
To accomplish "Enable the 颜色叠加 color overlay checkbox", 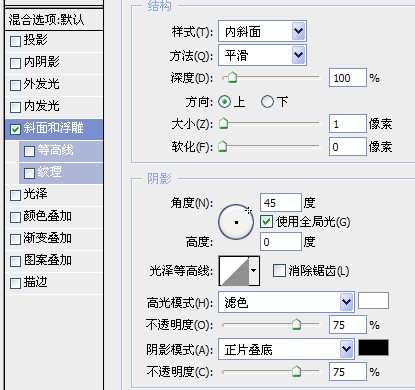I will (x=15, y=217).
